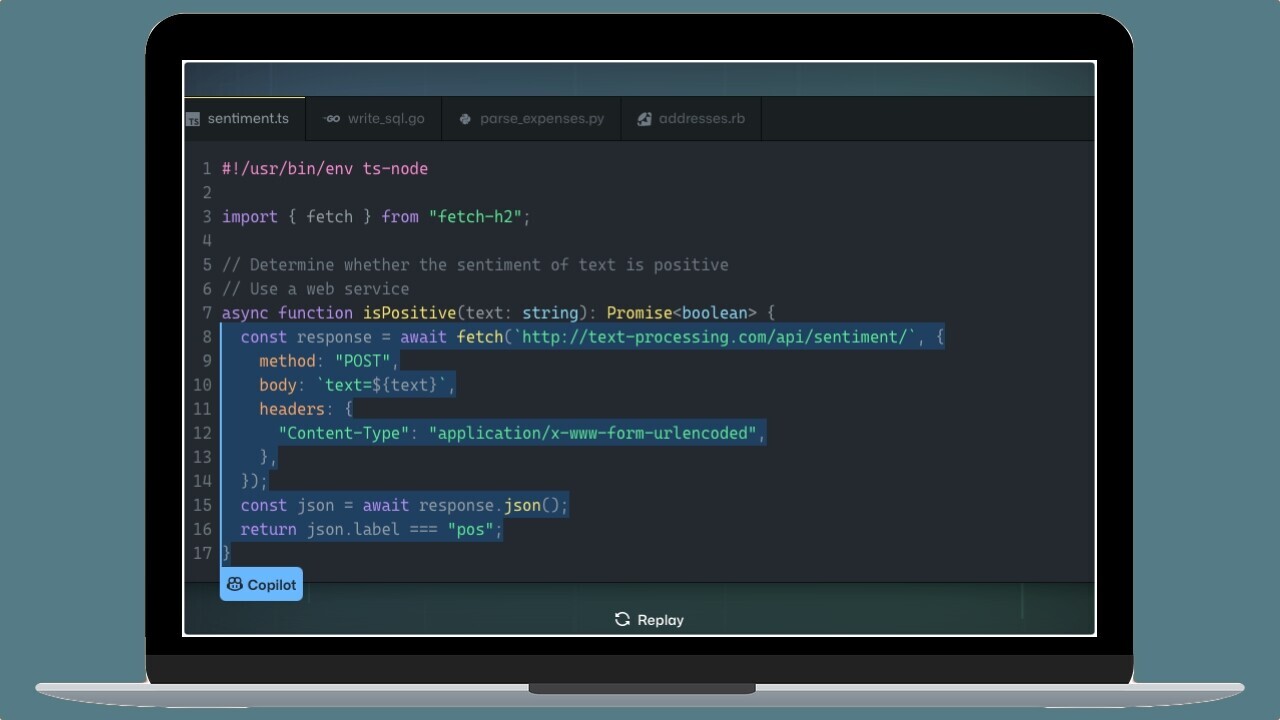Click the Copilot badge below the code
1280x720 pixels.
(261, 584)
